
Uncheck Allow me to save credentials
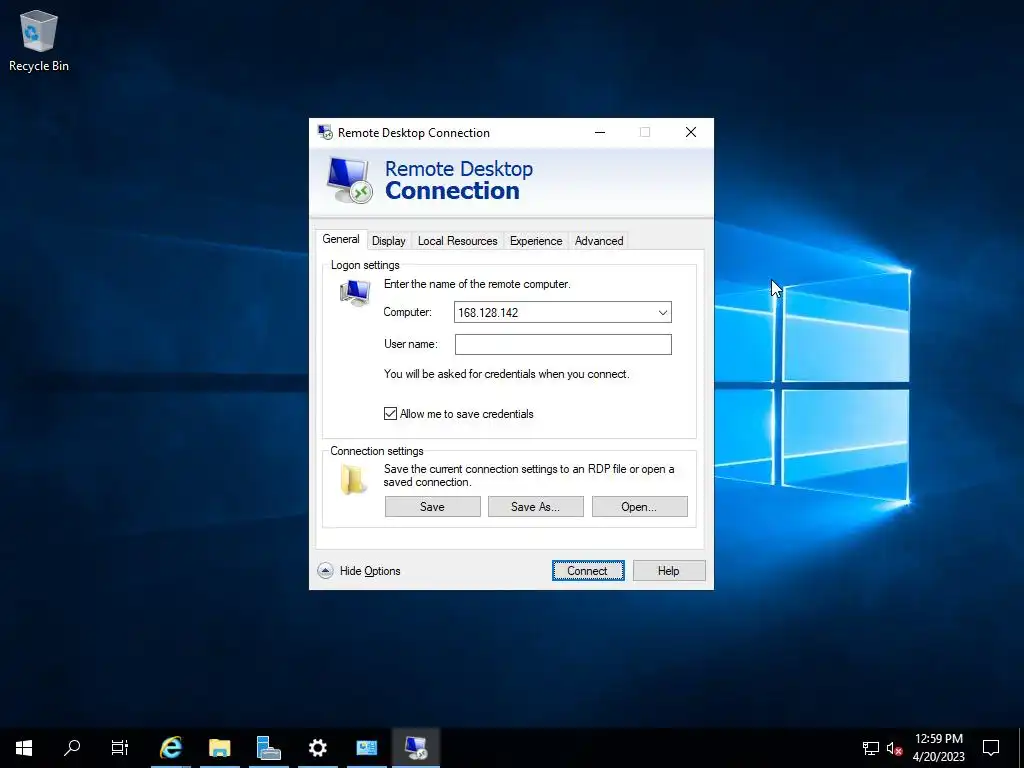(x=391, y=413)
